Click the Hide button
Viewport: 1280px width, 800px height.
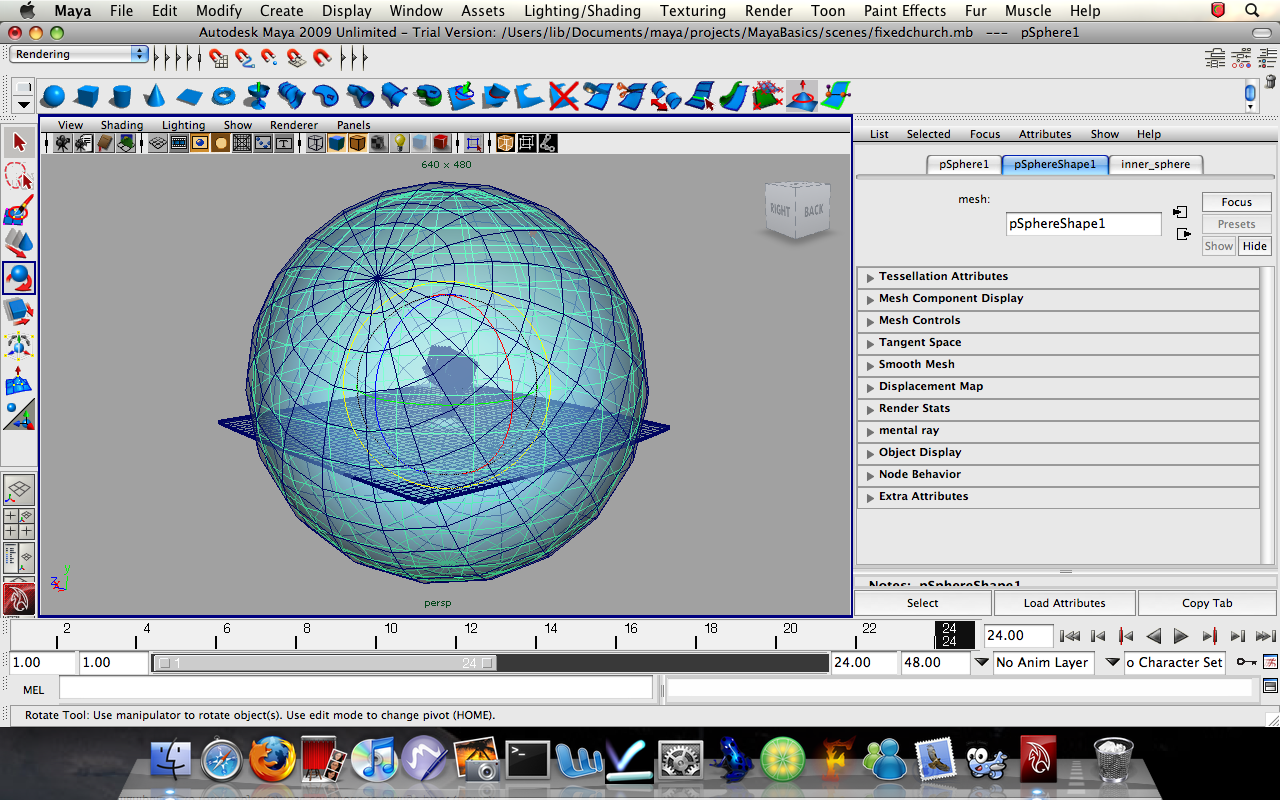pos(1254,246)
